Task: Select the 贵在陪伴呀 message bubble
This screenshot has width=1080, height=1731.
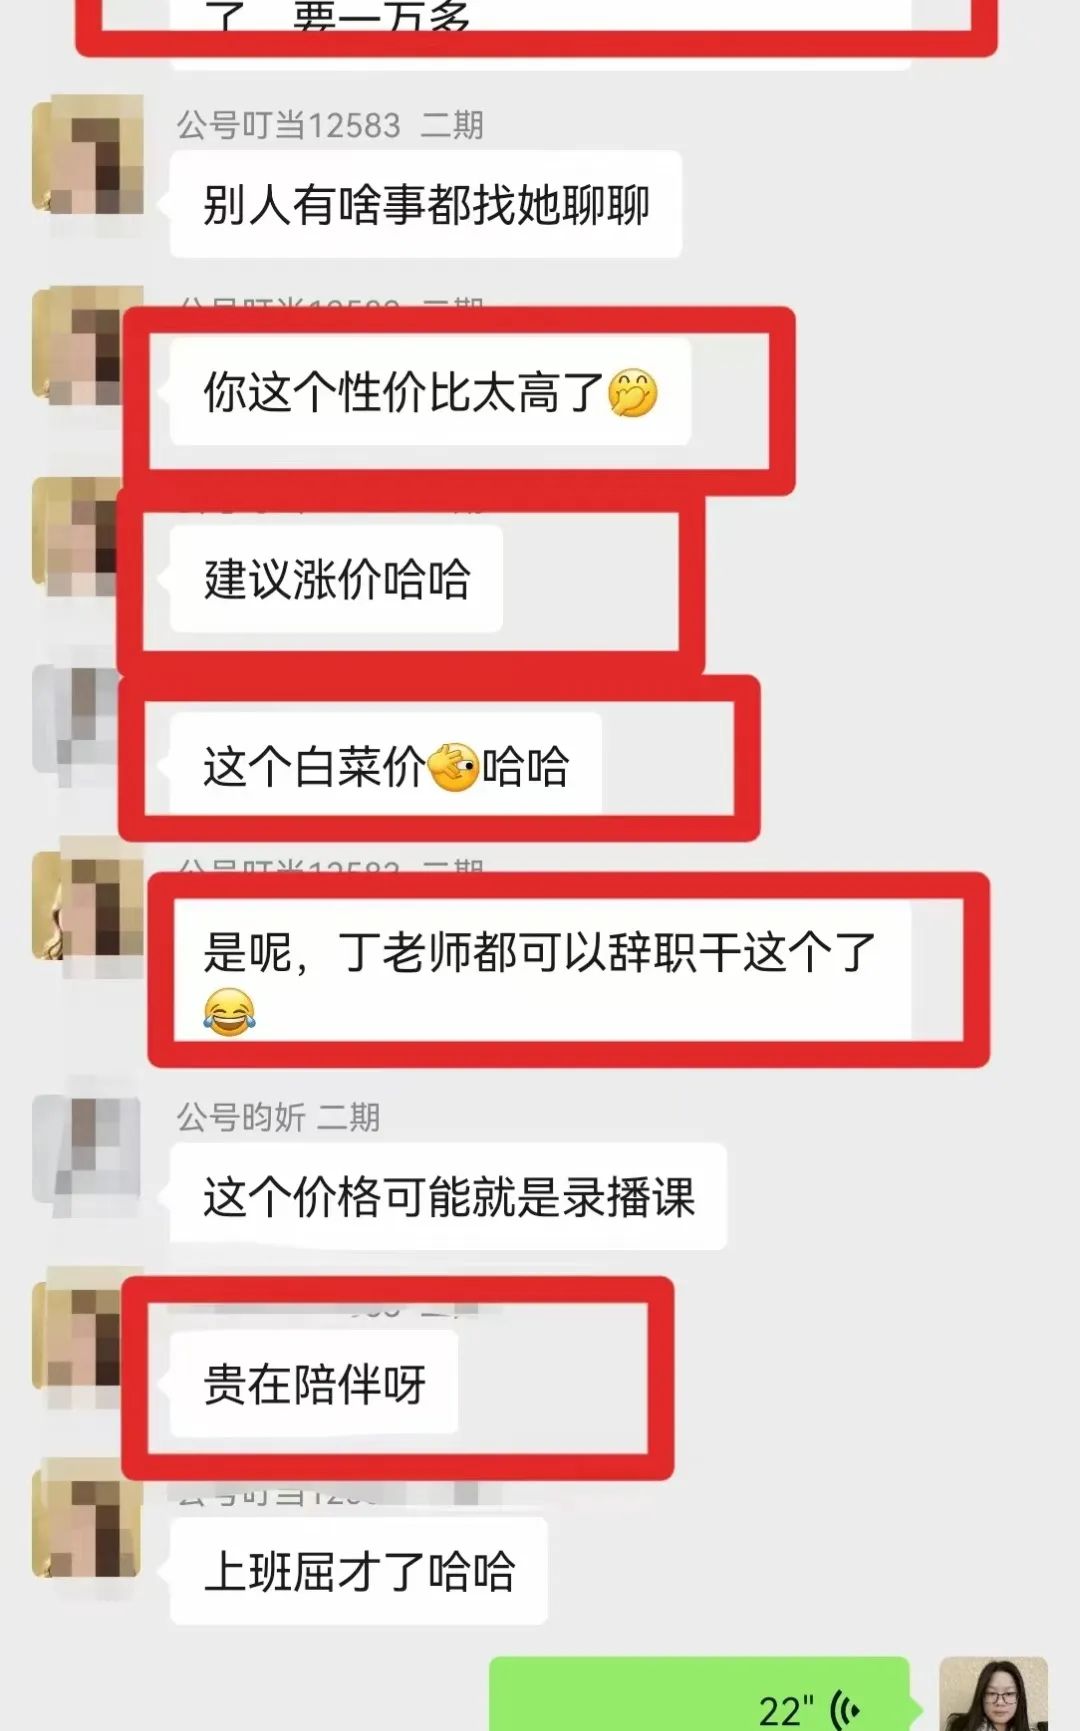Action: (x=315, y=1383)
